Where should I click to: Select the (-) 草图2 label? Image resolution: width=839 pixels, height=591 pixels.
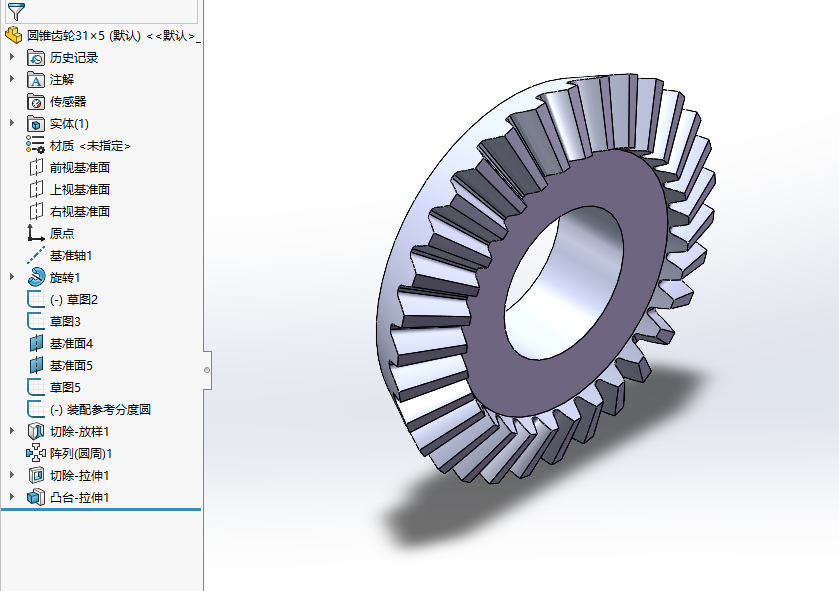click(x=74, y=300)
